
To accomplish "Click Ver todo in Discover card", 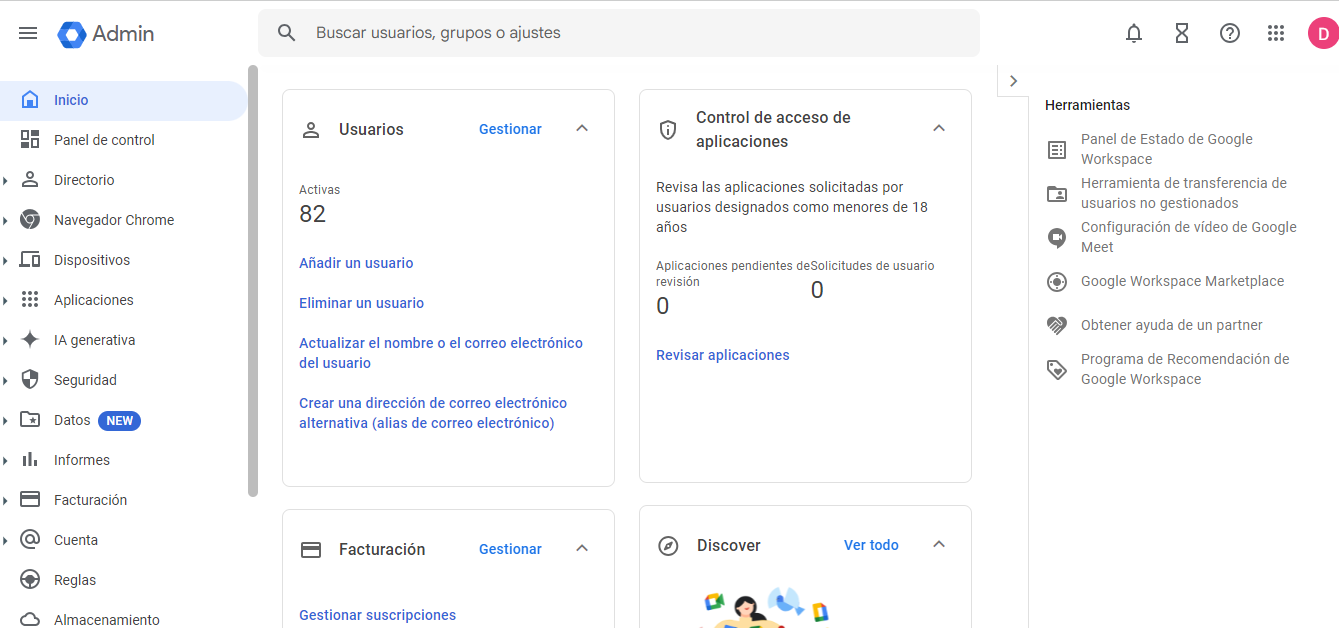I will (x=871, y=545).
